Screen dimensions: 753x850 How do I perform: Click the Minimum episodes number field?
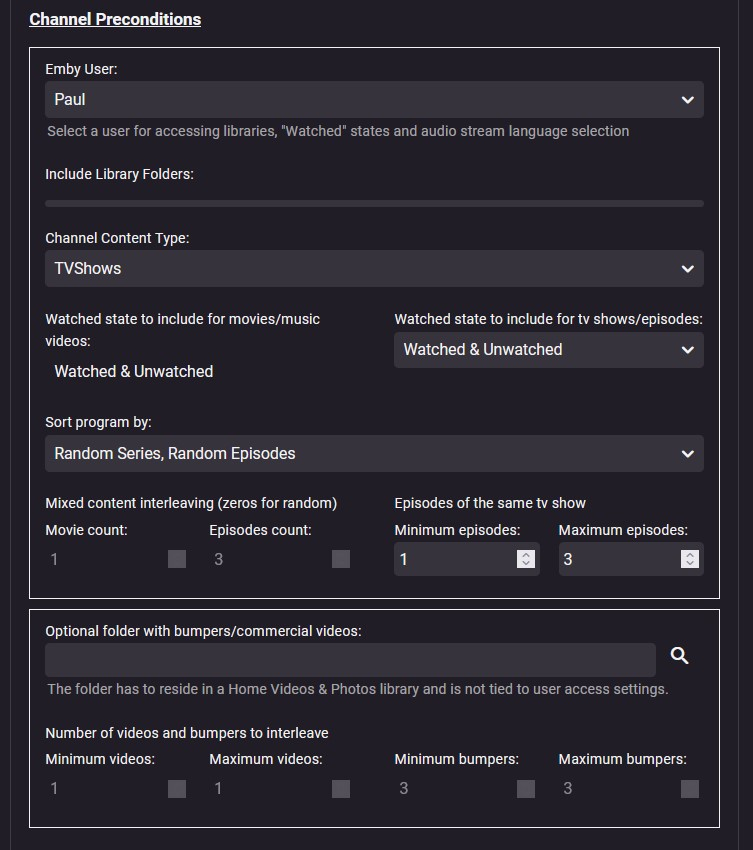point(455,560)
